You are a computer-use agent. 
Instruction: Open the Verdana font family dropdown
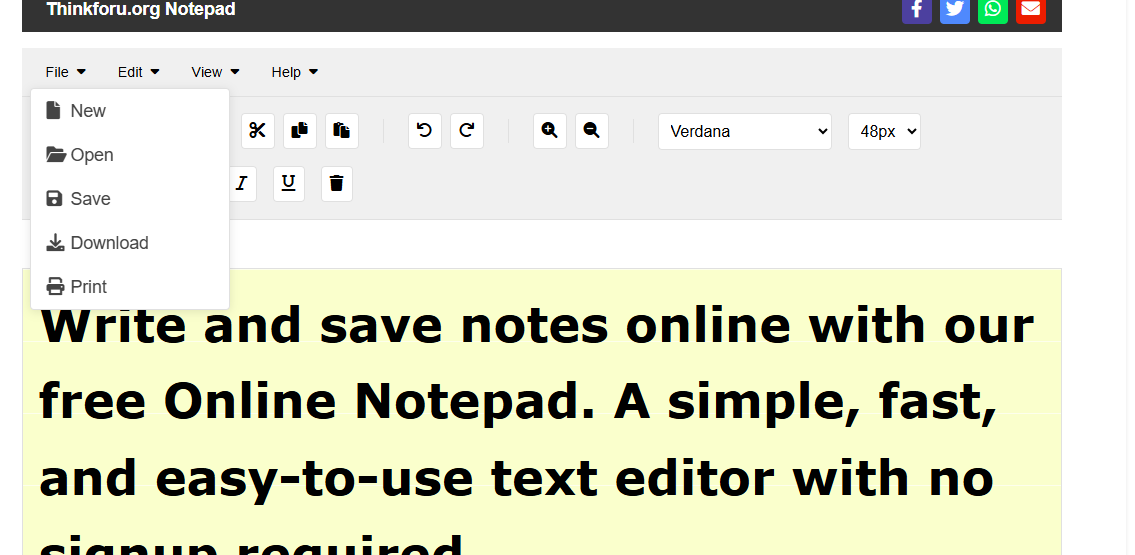pyautogui.click(x=744, y=131)
